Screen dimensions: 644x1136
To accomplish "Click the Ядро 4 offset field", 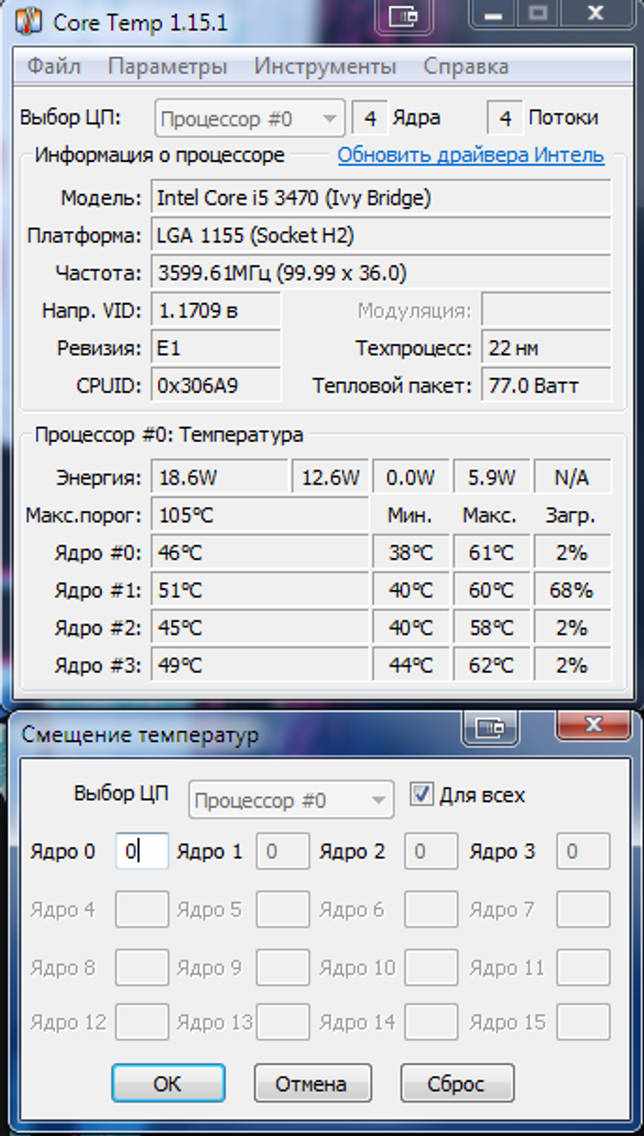I will (142, 909).
